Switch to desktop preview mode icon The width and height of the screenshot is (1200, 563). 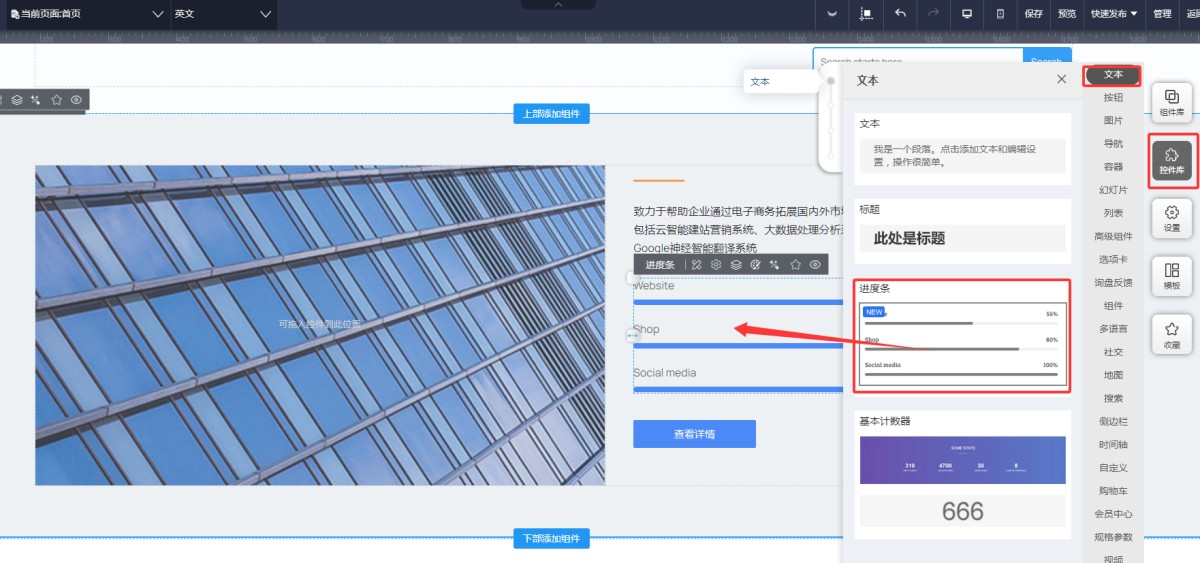pyautogui.click(x=966, y=14)
